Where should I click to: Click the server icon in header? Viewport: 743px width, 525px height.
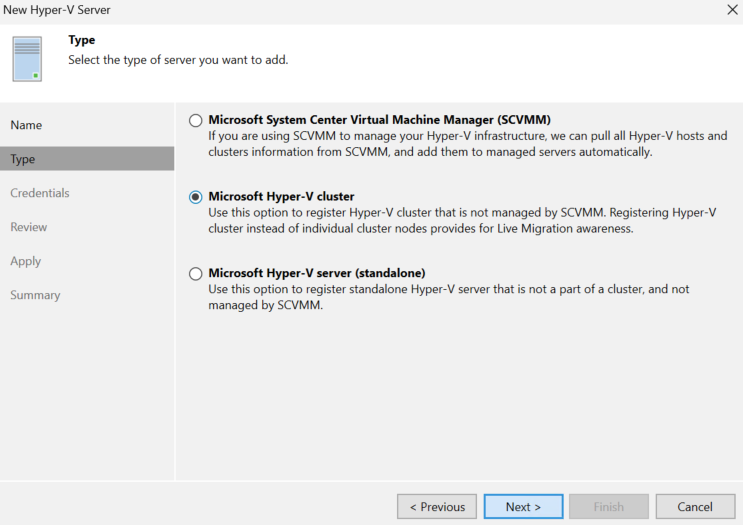pyautogui.click(x=27, y=59)
